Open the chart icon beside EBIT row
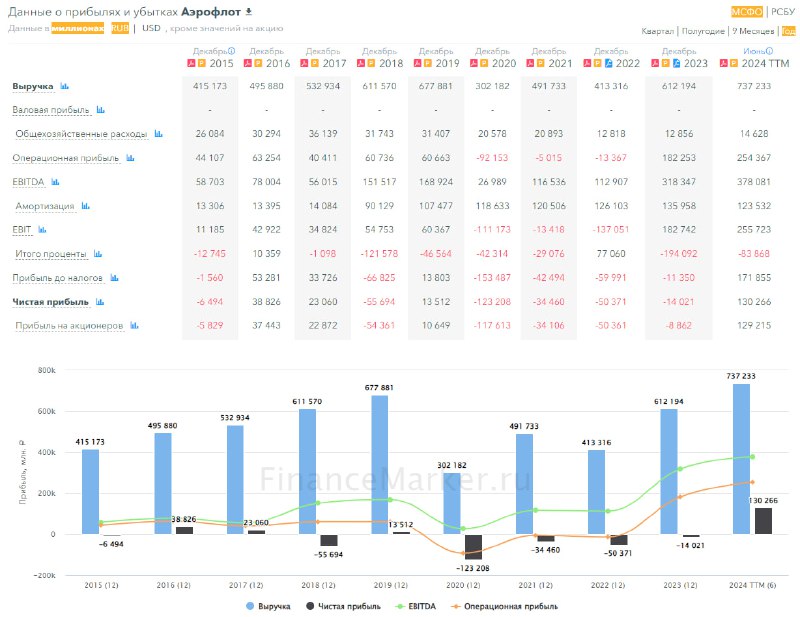 coord(42,230)
